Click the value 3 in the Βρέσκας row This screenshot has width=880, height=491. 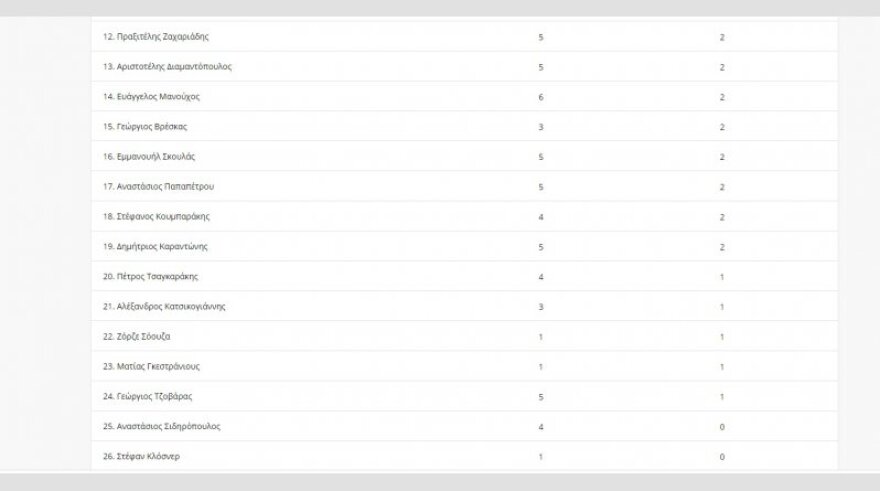[x=541, y=127]
